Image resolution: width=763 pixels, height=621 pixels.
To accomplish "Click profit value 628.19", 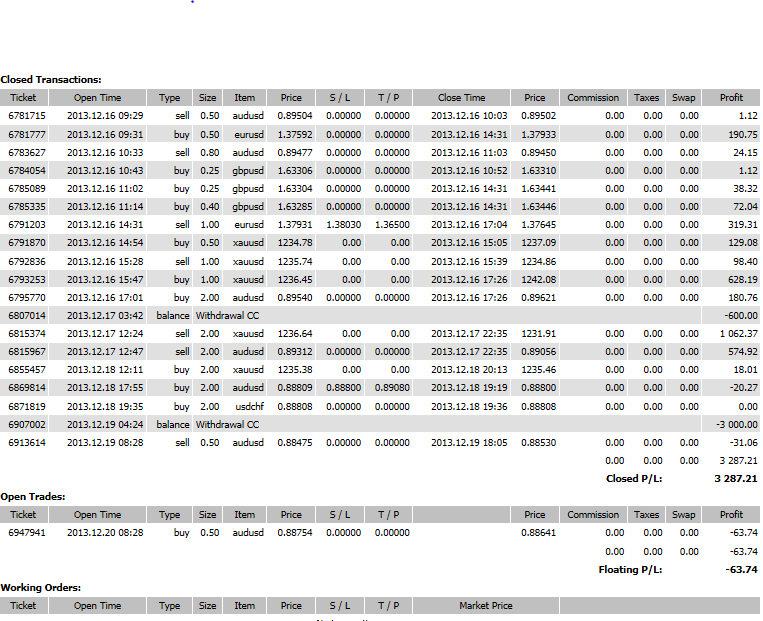I will [x=743, y=279].
